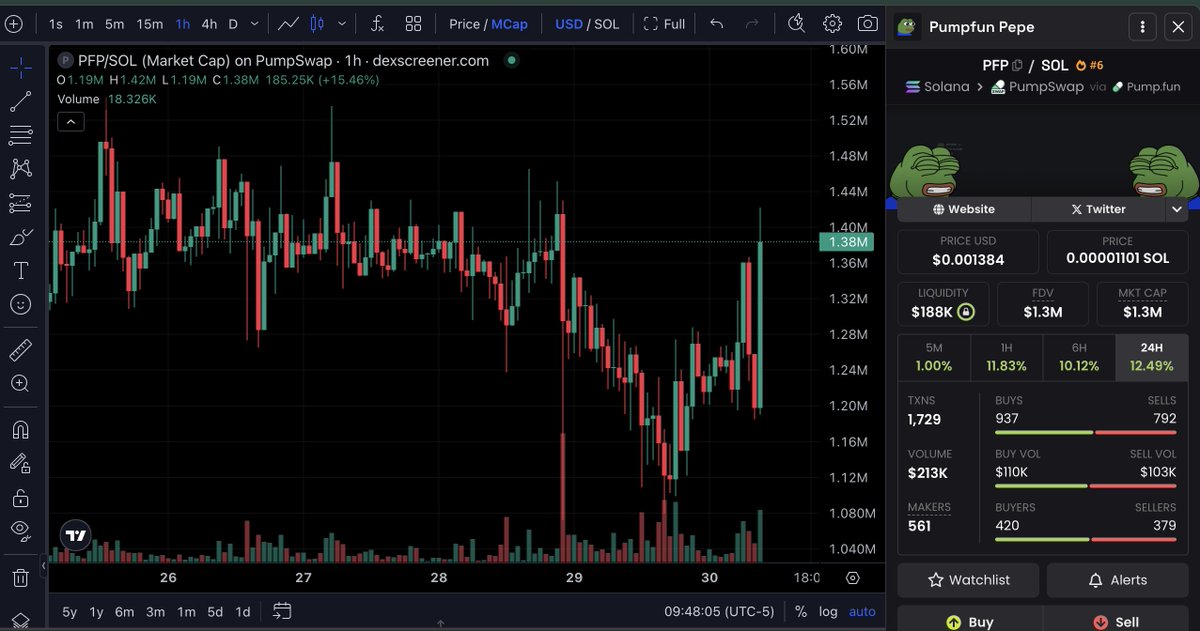Activate the zoom in tool

point(20,383)
